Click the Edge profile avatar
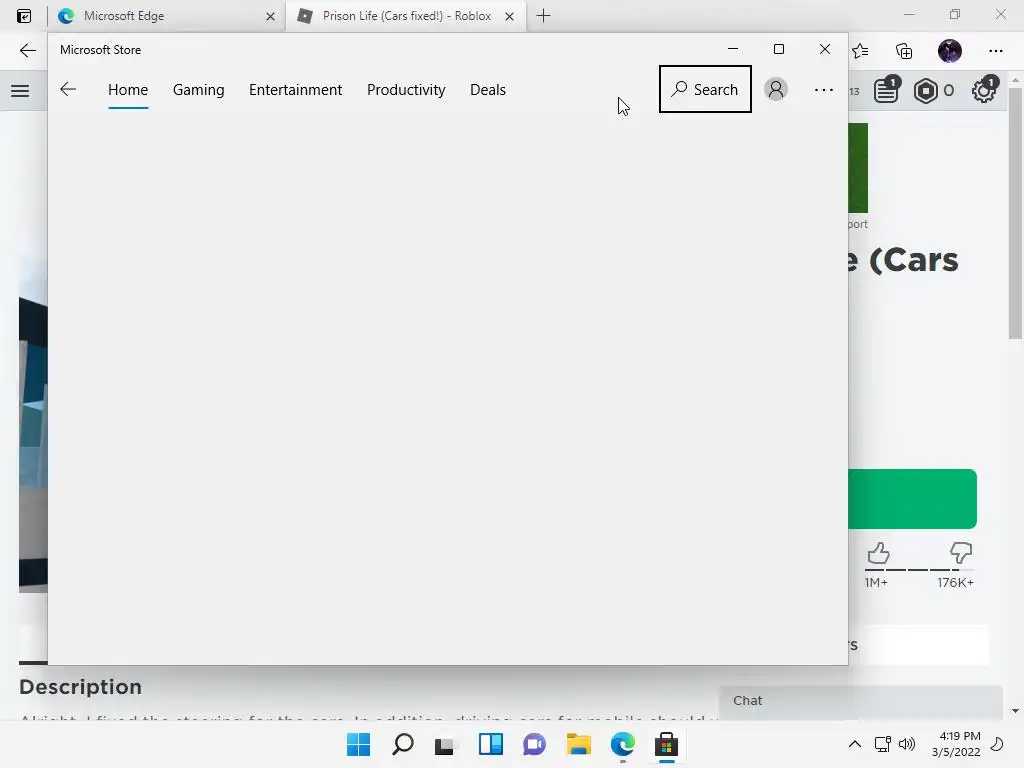 pos(950,51)
